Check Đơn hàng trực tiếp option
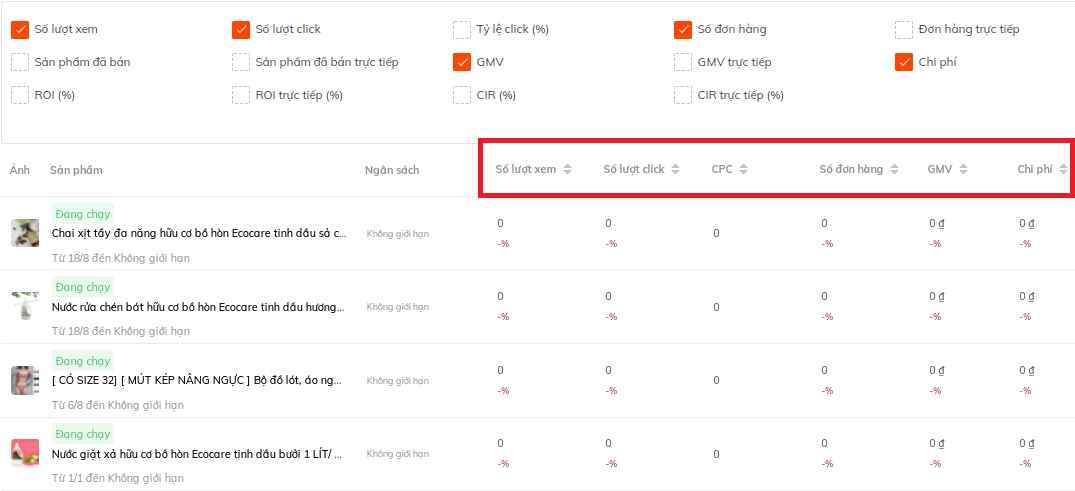 tap(903, 30)
